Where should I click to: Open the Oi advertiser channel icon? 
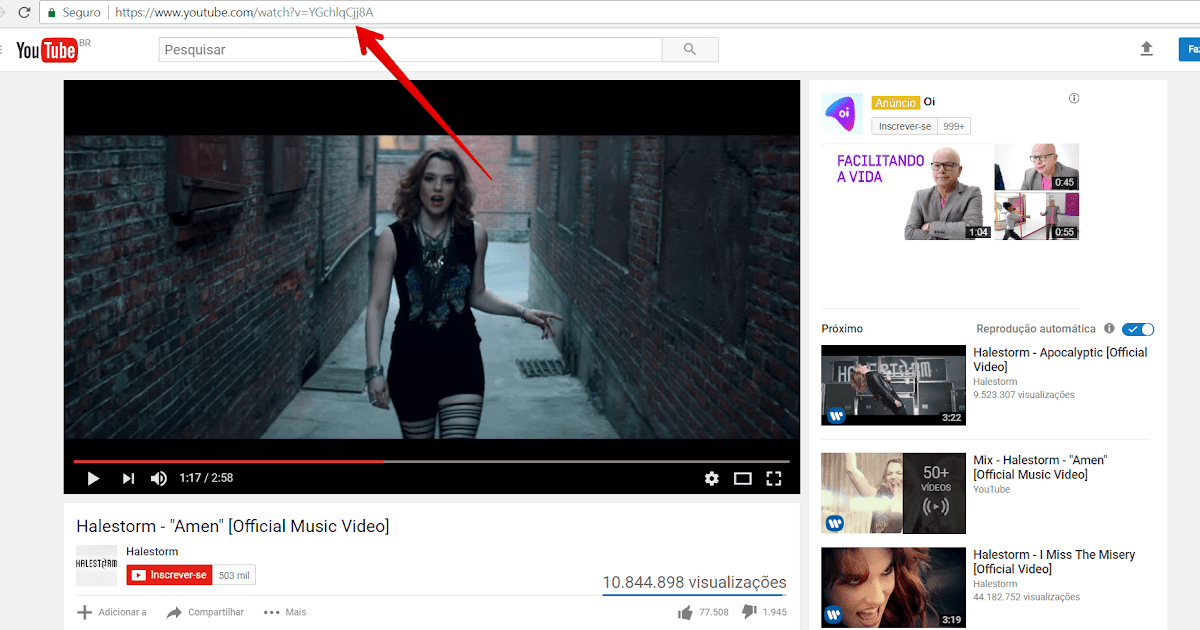pos(842,113)
